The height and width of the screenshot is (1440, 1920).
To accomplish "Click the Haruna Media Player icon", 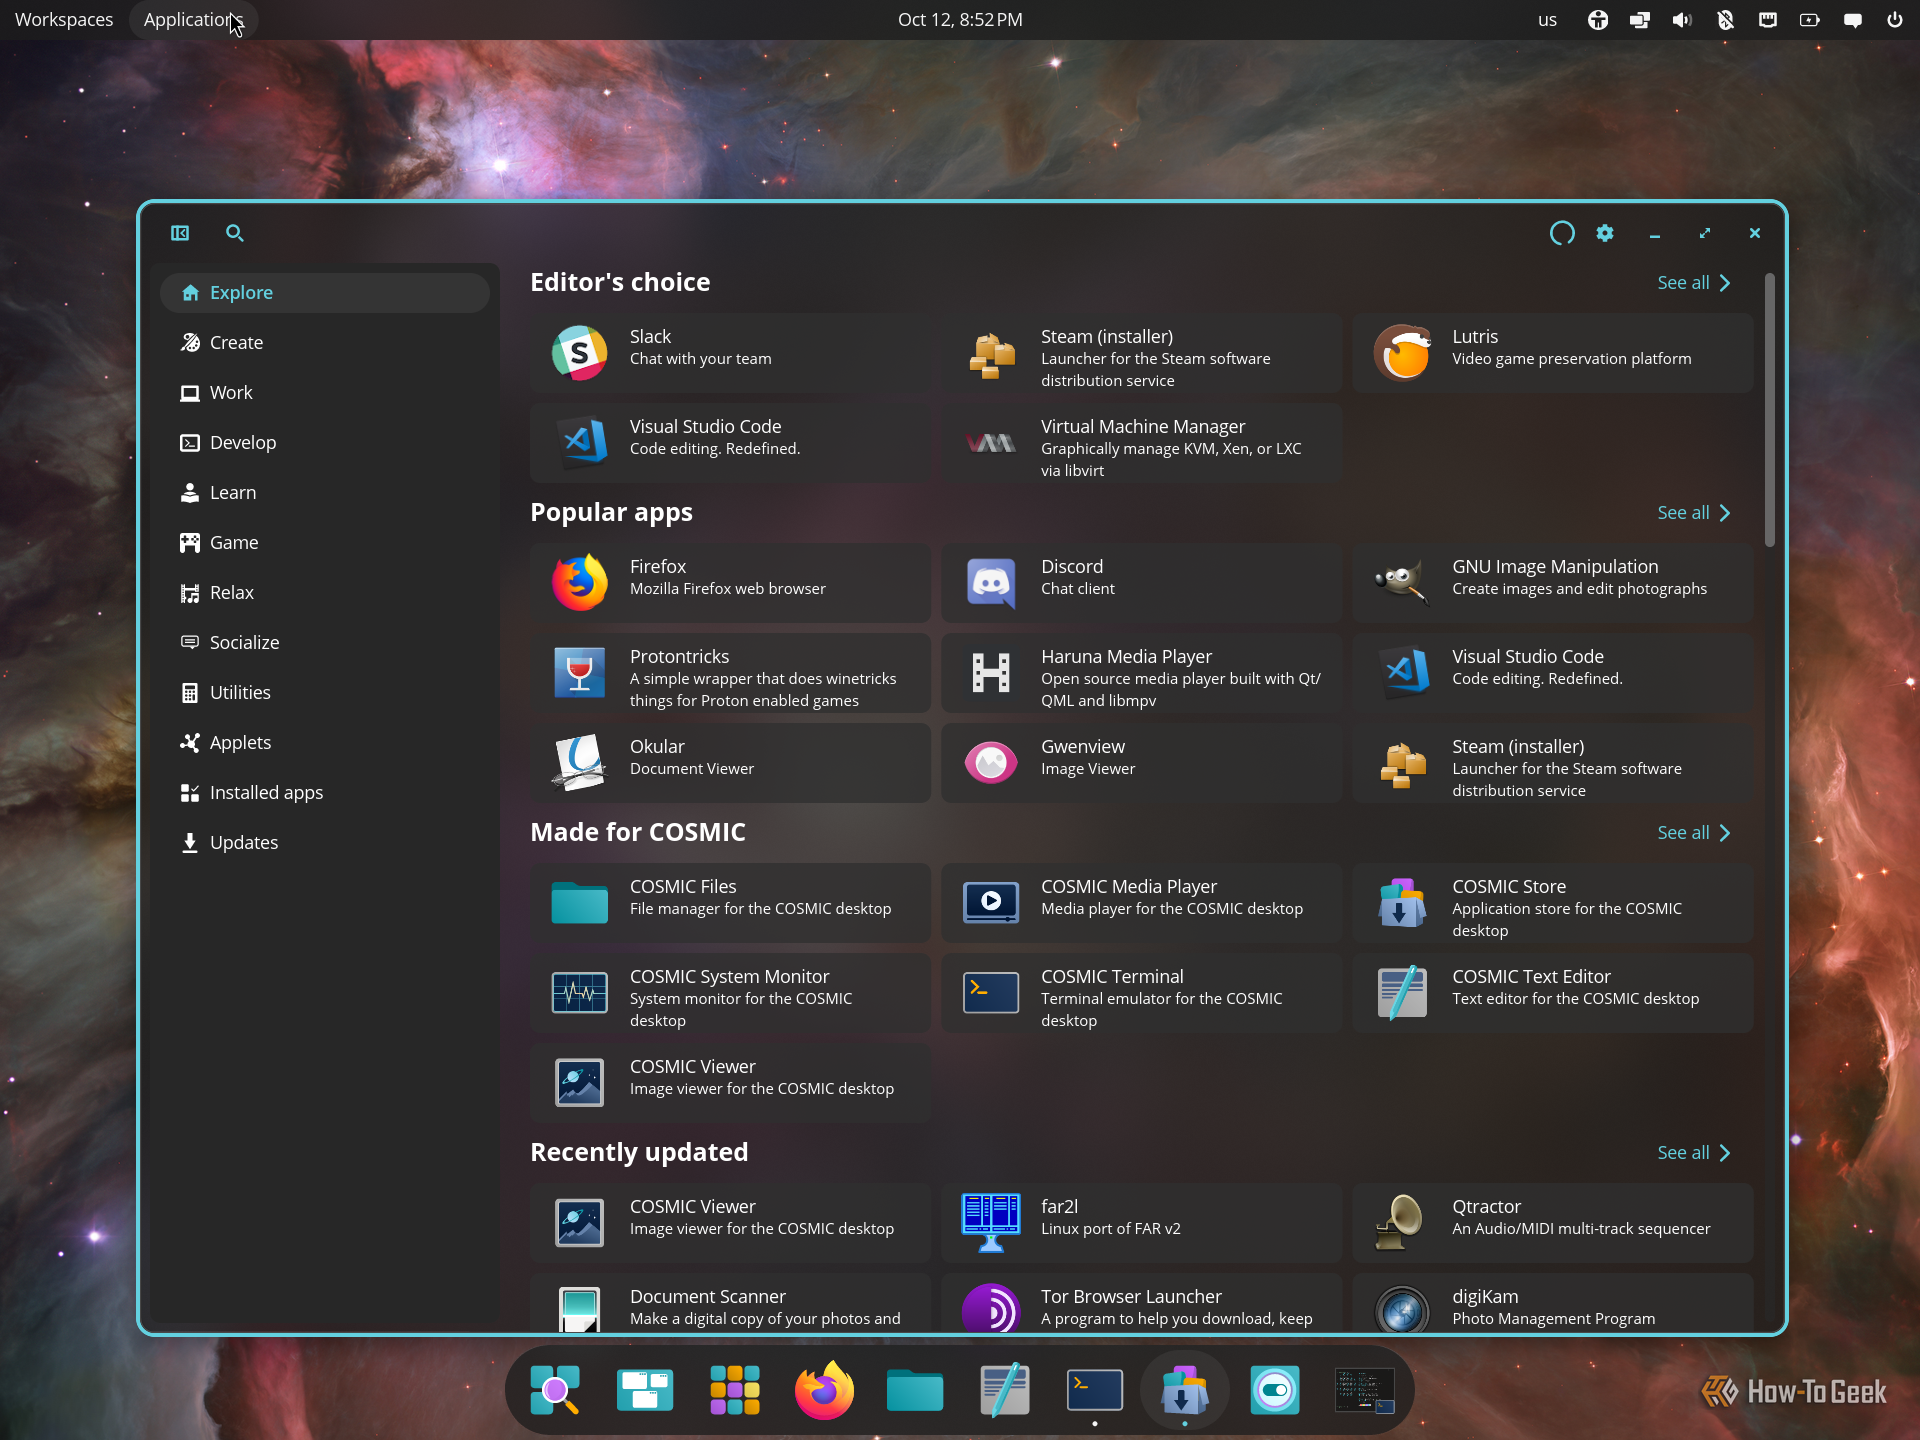I will point(991,673).
